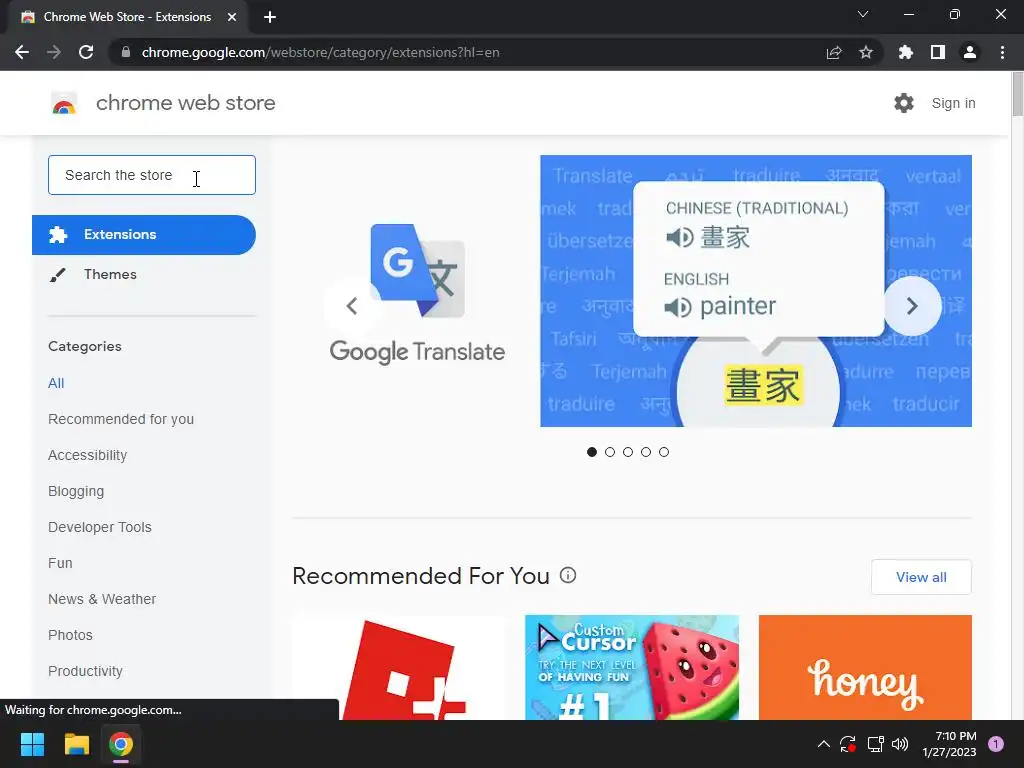Open the Fun category
Image resolution: width=1024 pixels, height=768 pixels.
click(60, 563)
